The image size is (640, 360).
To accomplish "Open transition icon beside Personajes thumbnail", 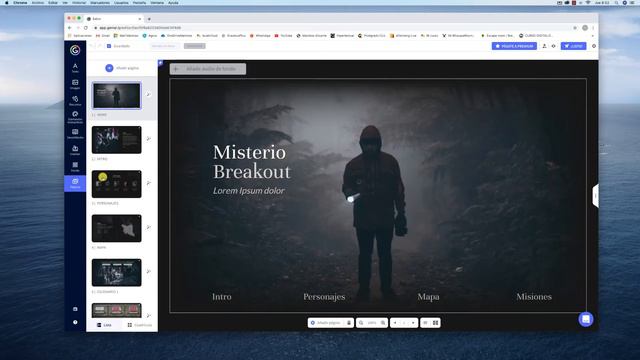I will coord(149,183).
